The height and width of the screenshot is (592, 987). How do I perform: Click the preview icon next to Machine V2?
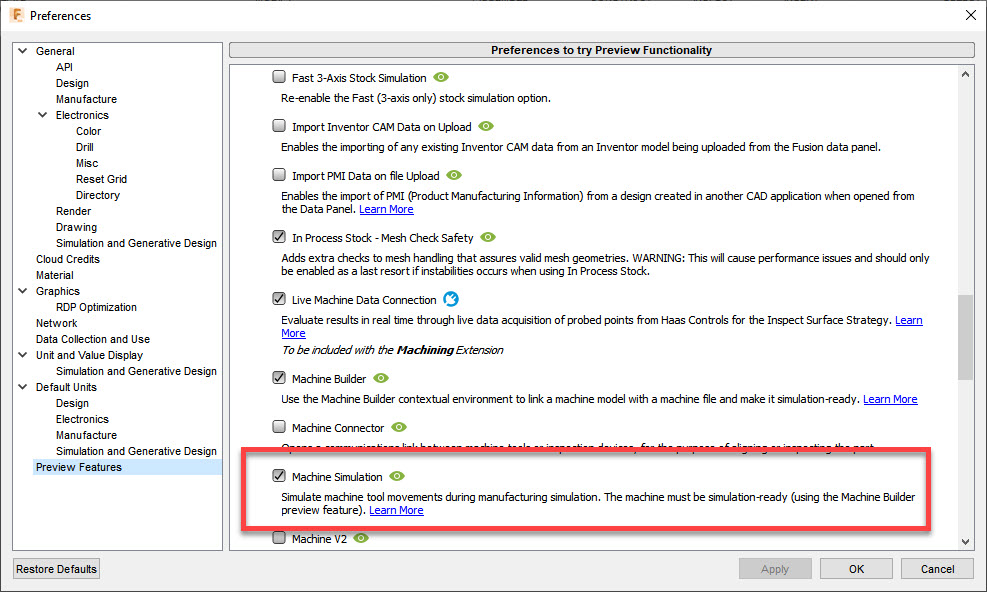coord(360,538)
